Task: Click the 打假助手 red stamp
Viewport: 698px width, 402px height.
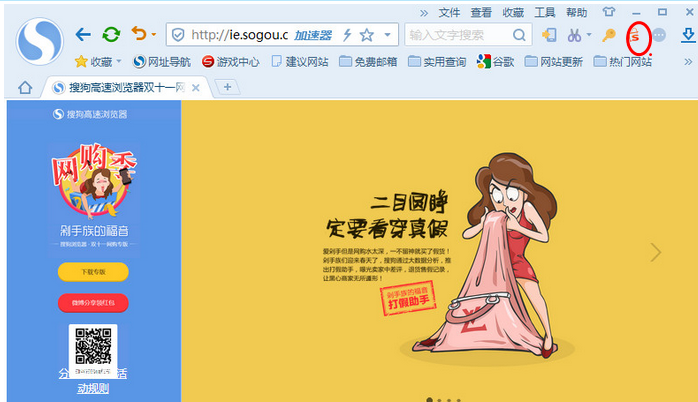Action: point(408,298)
